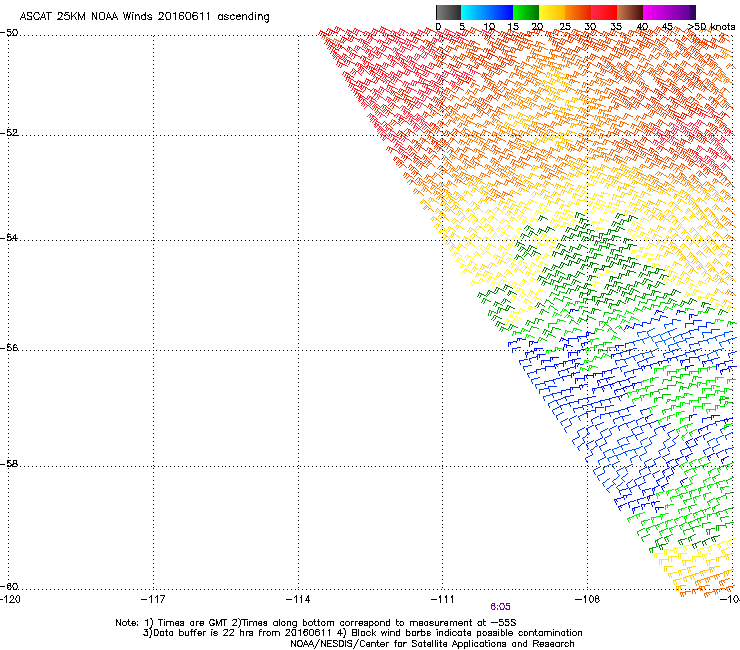The image size is (740, 650).
Task: Click the purple '6:05' swath time label
Action: [x=500, y=607]
